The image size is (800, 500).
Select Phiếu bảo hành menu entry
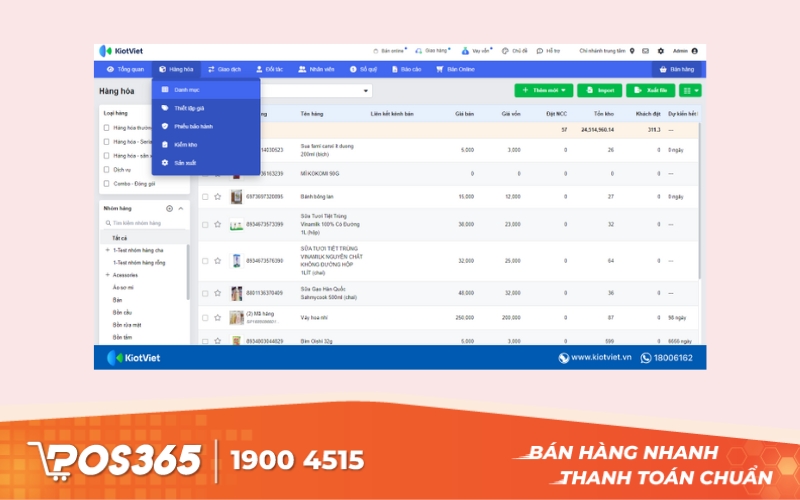(x=206, y=127)
